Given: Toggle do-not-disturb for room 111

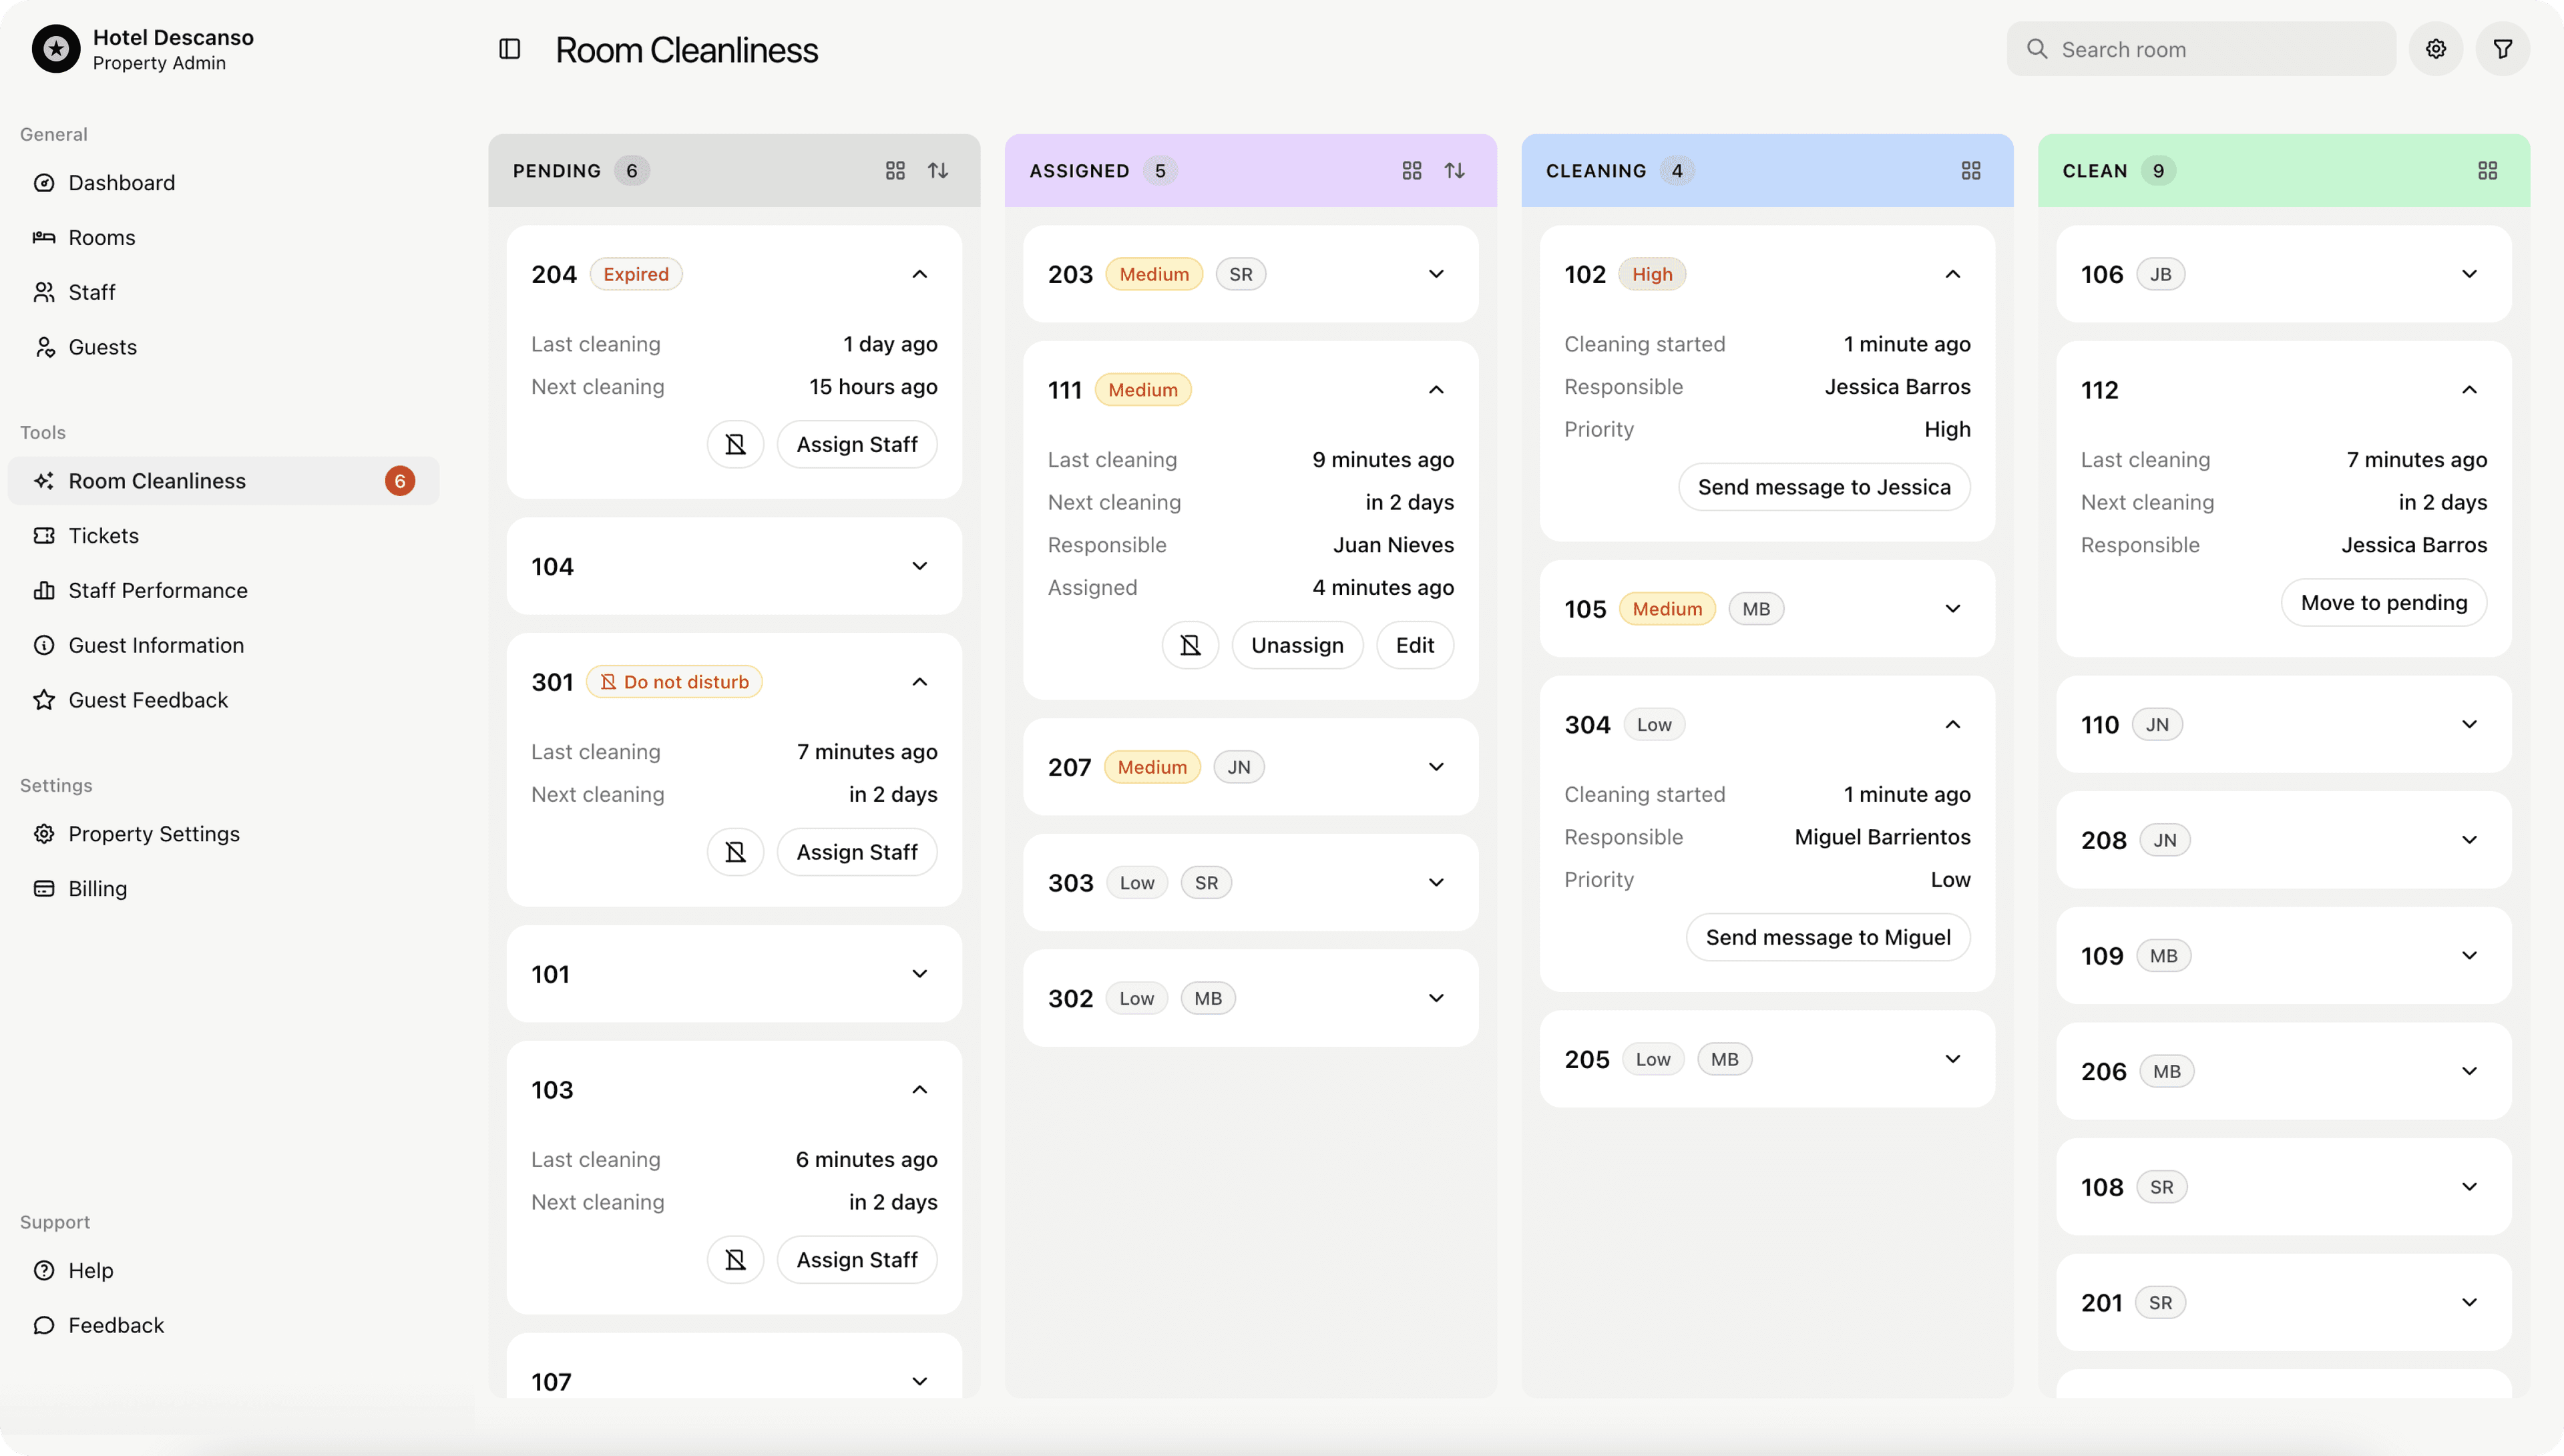Looking at the screenshot, I should coord(1190,645).
